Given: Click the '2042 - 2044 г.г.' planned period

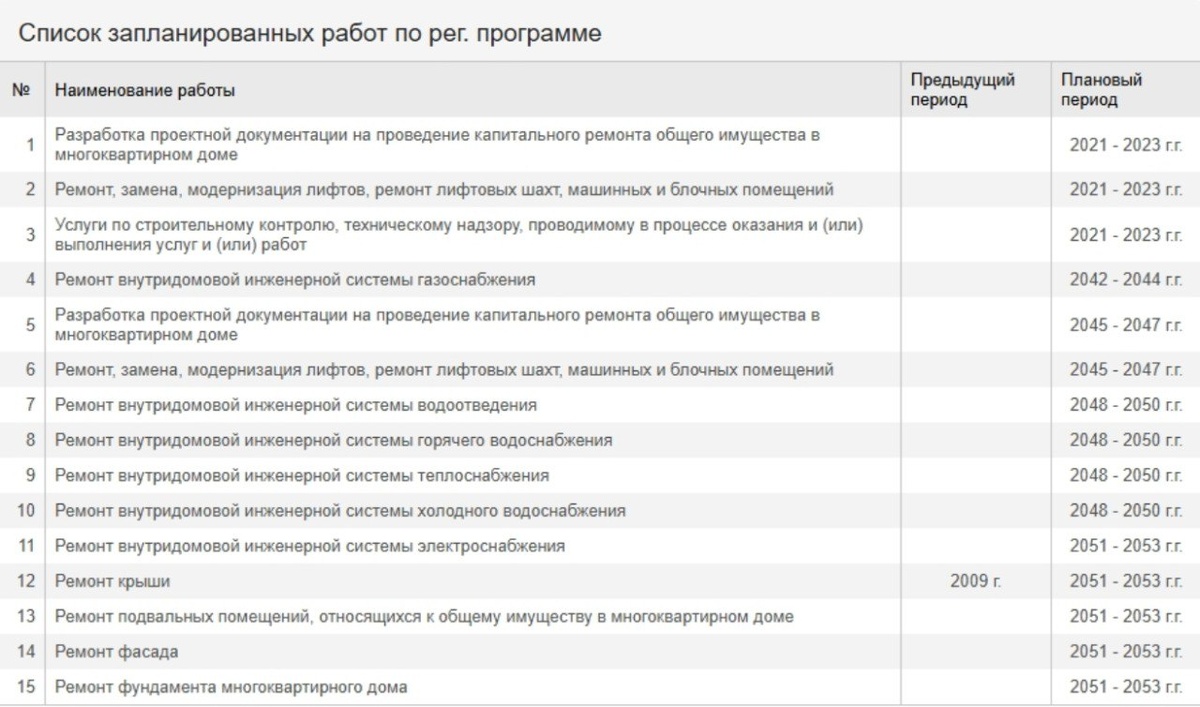Looking at the screenshot, I should [1126, 280].
